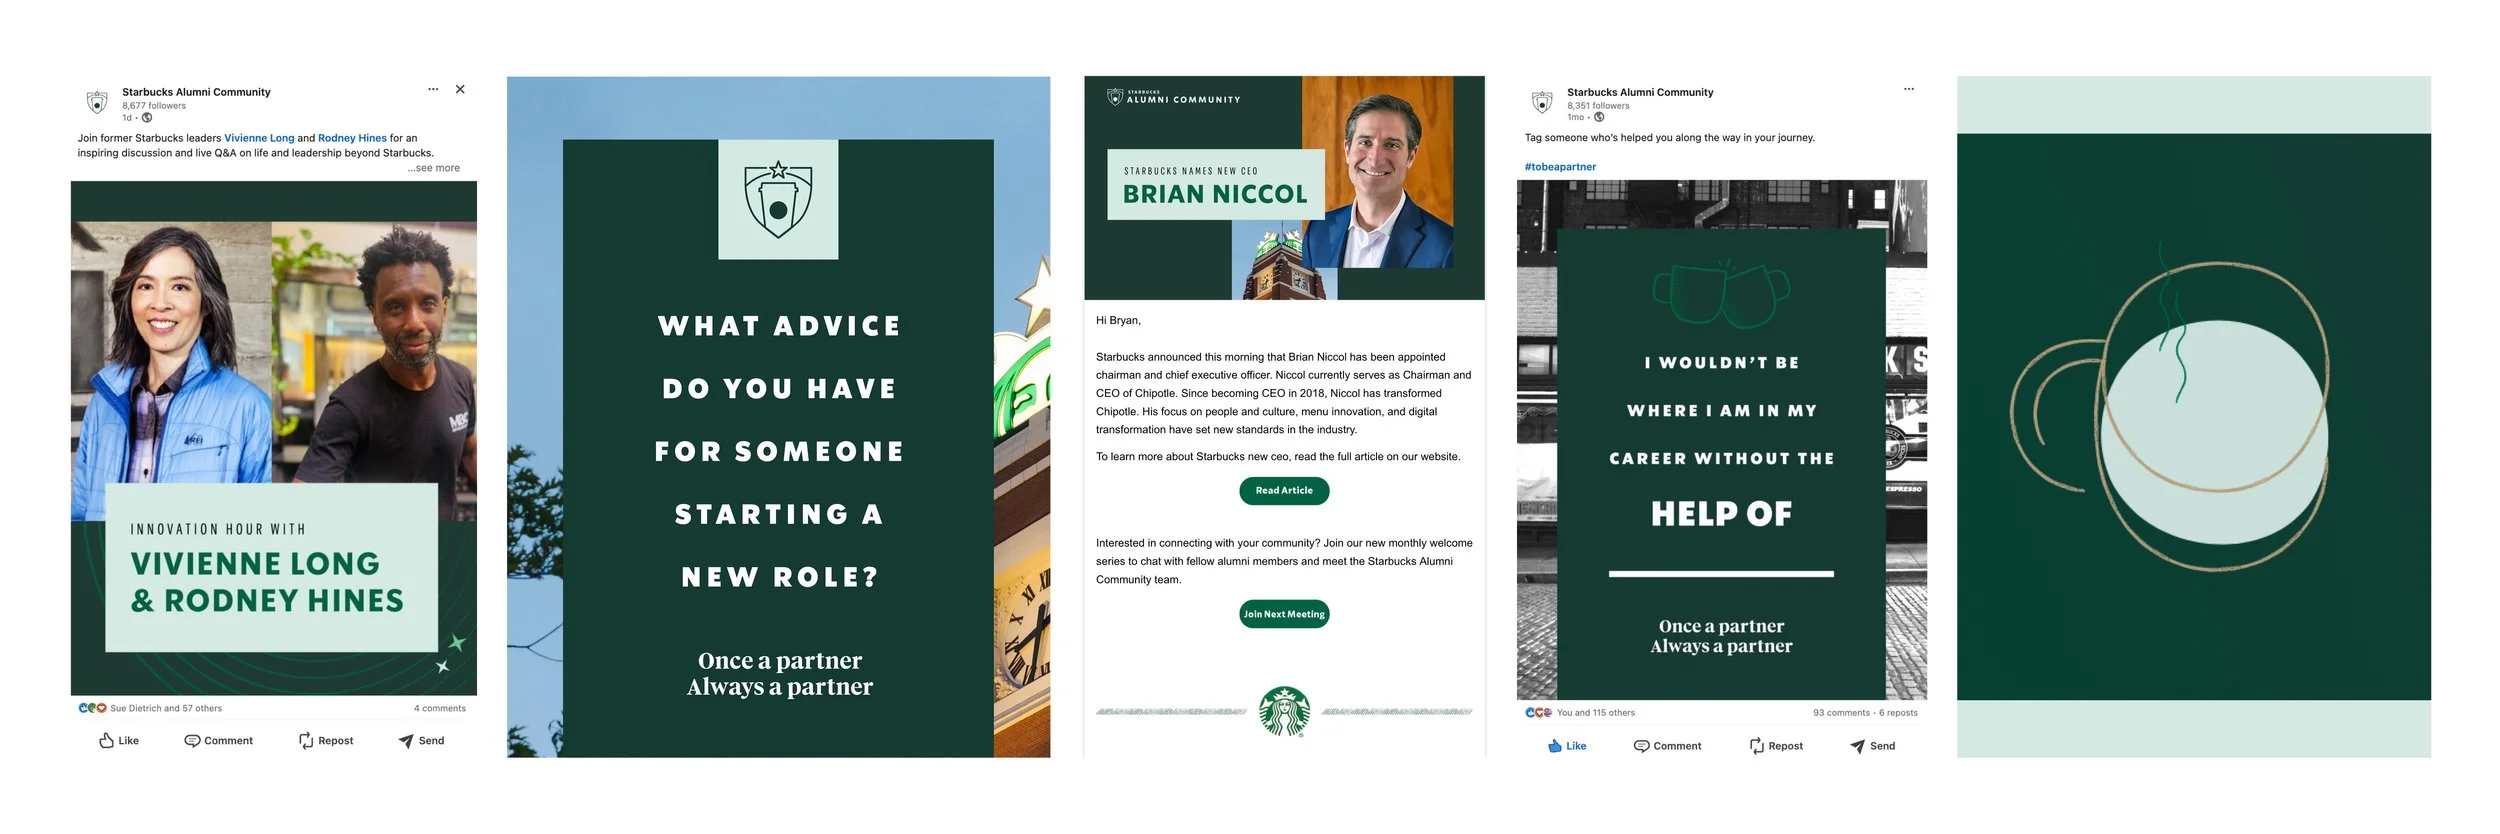The height and width of the screenshot is (834, 2500).
Task: Click the Join Next Meeting button
Action: 1284,614
